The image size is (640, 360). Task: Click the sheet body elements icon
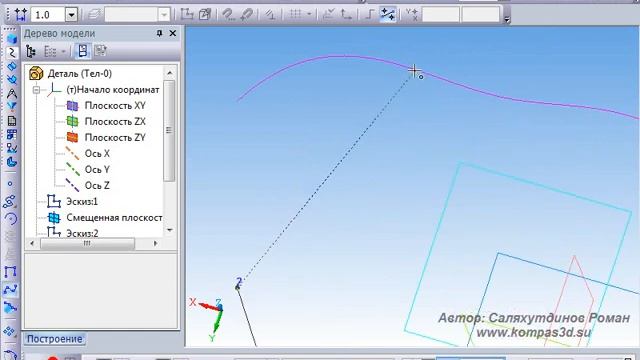click(11, 162)
